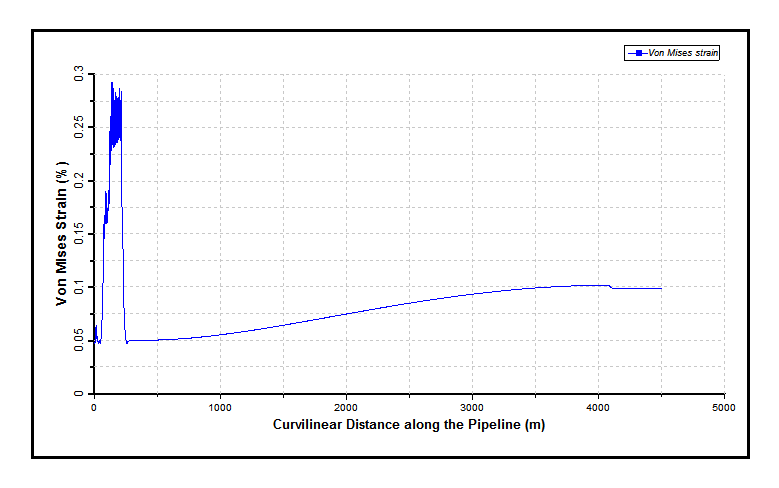Select the 5000 x-axis tick label
The width and height of the screenshot is (779, 488).
724,407
